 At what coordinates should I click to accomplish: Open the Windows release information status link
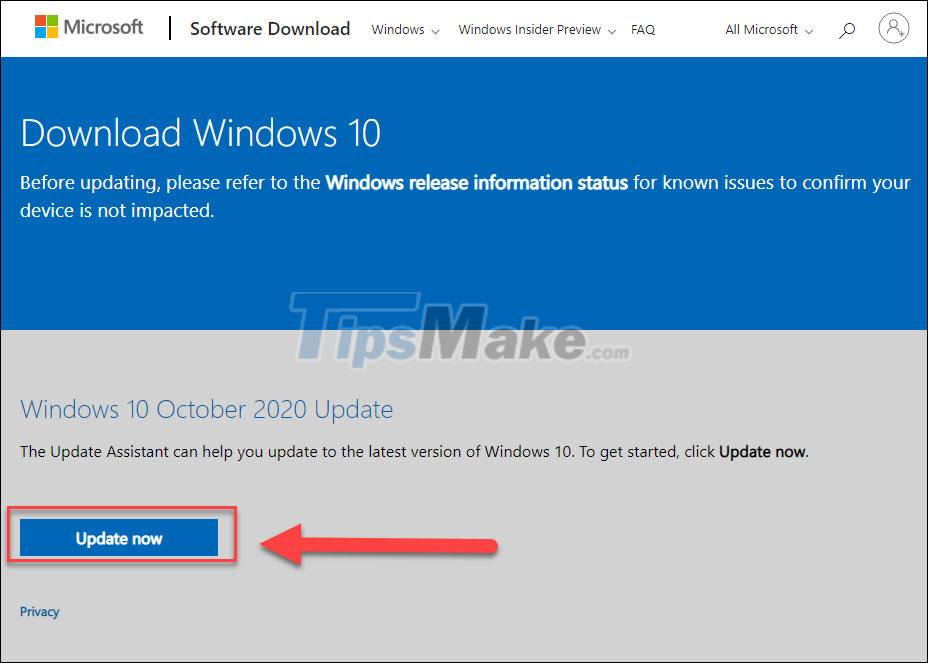click(x=477, y=183)
